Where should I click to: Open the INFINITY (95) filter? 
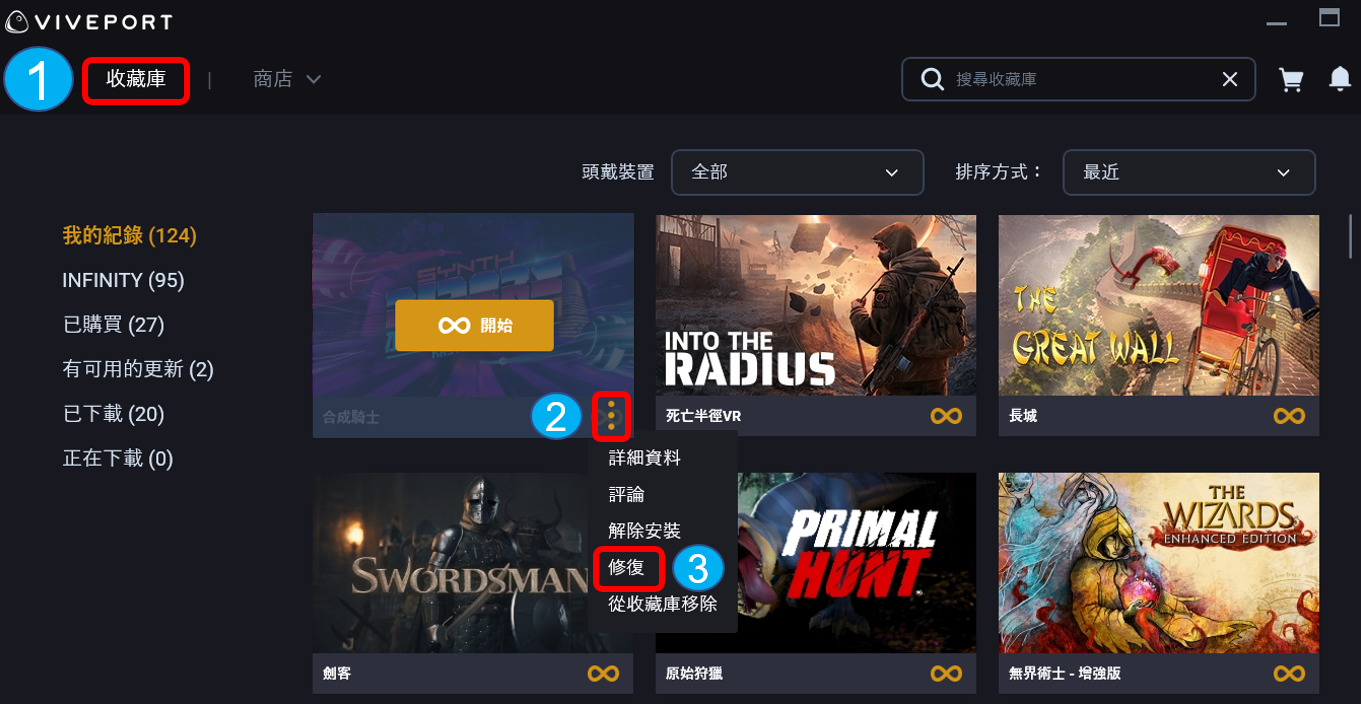pos(123,281)
